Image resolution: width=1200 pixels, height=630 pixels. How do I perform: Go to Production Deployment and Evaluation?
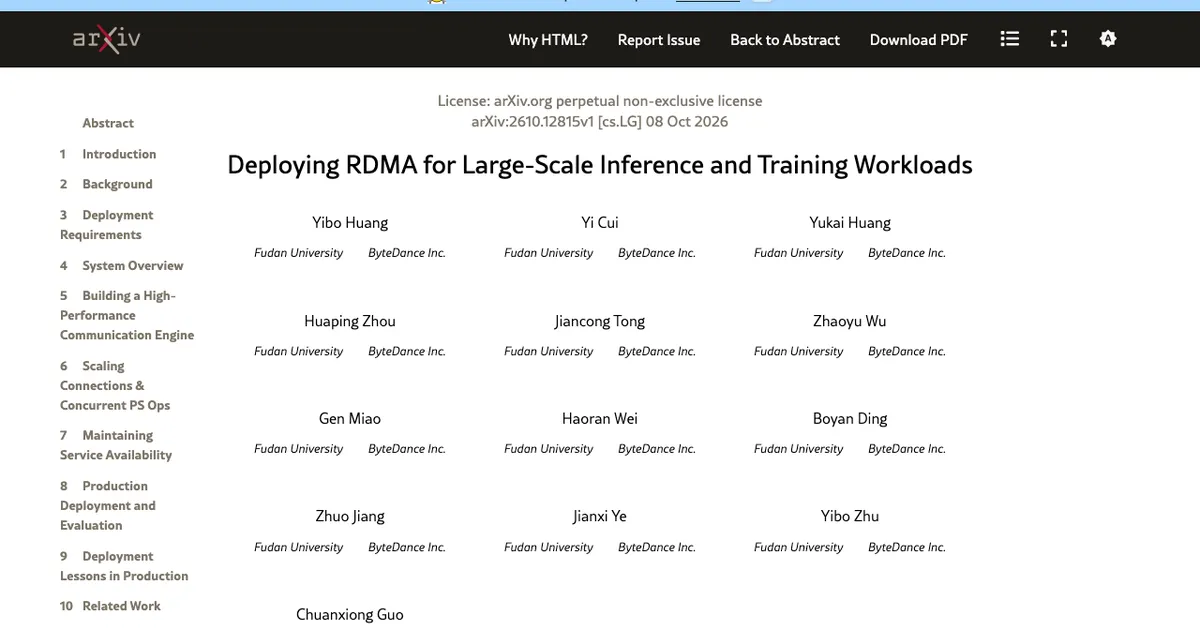108,506
